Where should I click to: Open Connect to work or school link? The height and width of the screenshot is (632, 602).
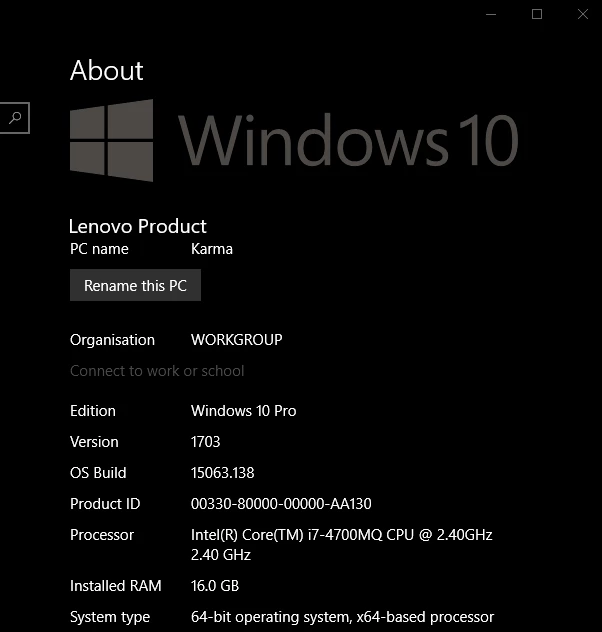pyautogui.click(x=157, y=371)
